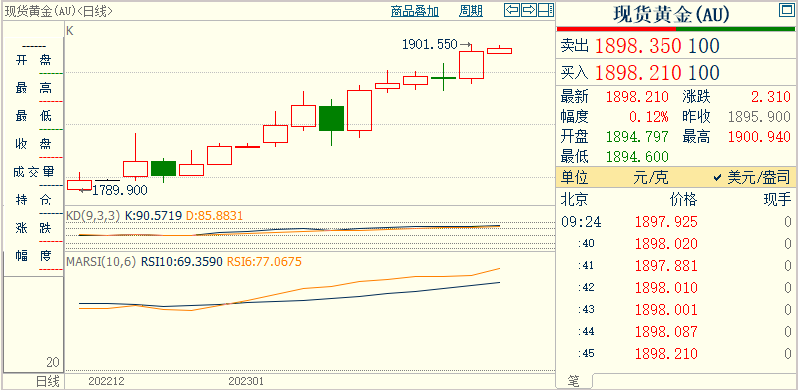Switch to the 笔 tab
Image resolution: width=798 pixels, height=390 pixels.
pos(574,380)
